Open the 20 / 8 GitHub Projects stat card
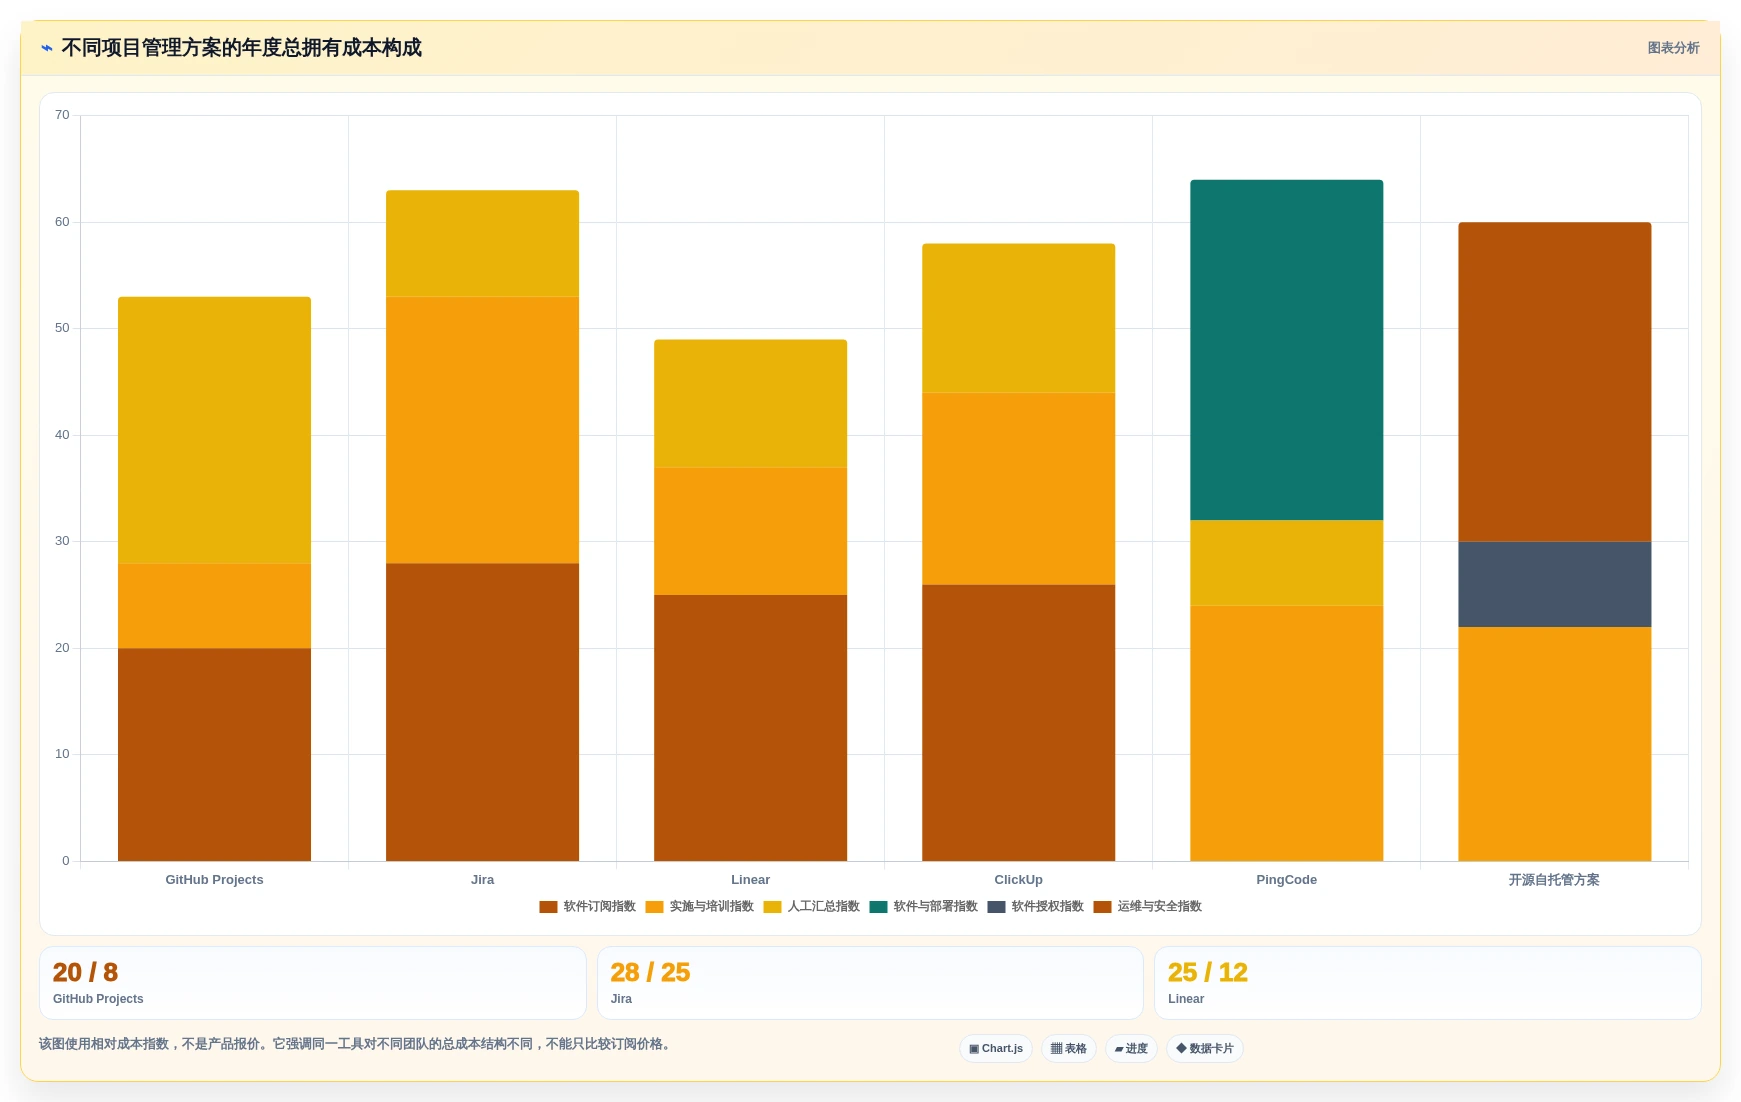This screenshot has height=1102, width=1741. (312, 983)
